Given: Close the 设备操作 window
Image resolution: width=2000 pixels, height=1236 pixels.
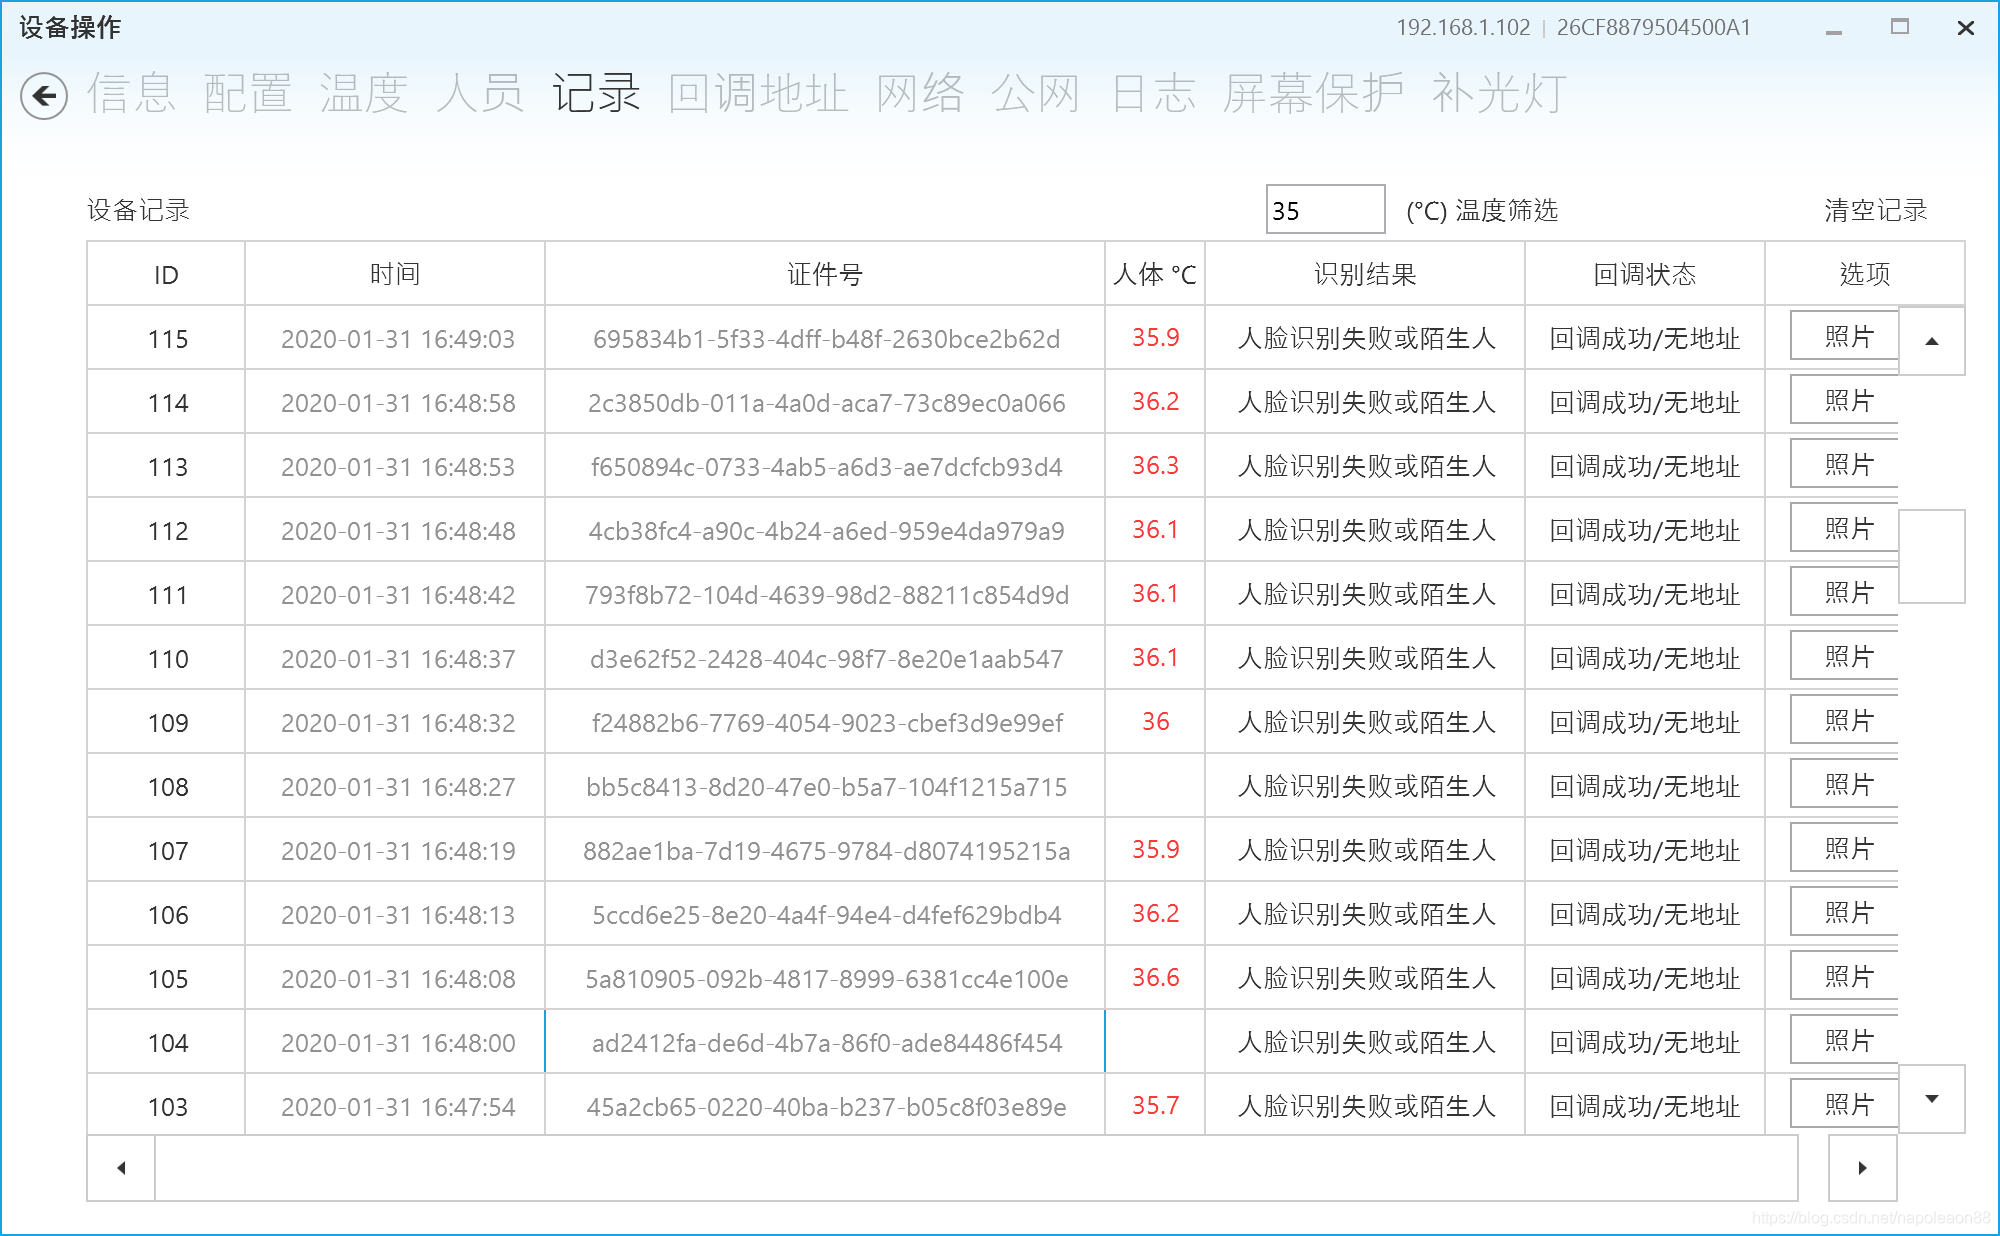Looking at the screenshot, I should [1965, 28].
